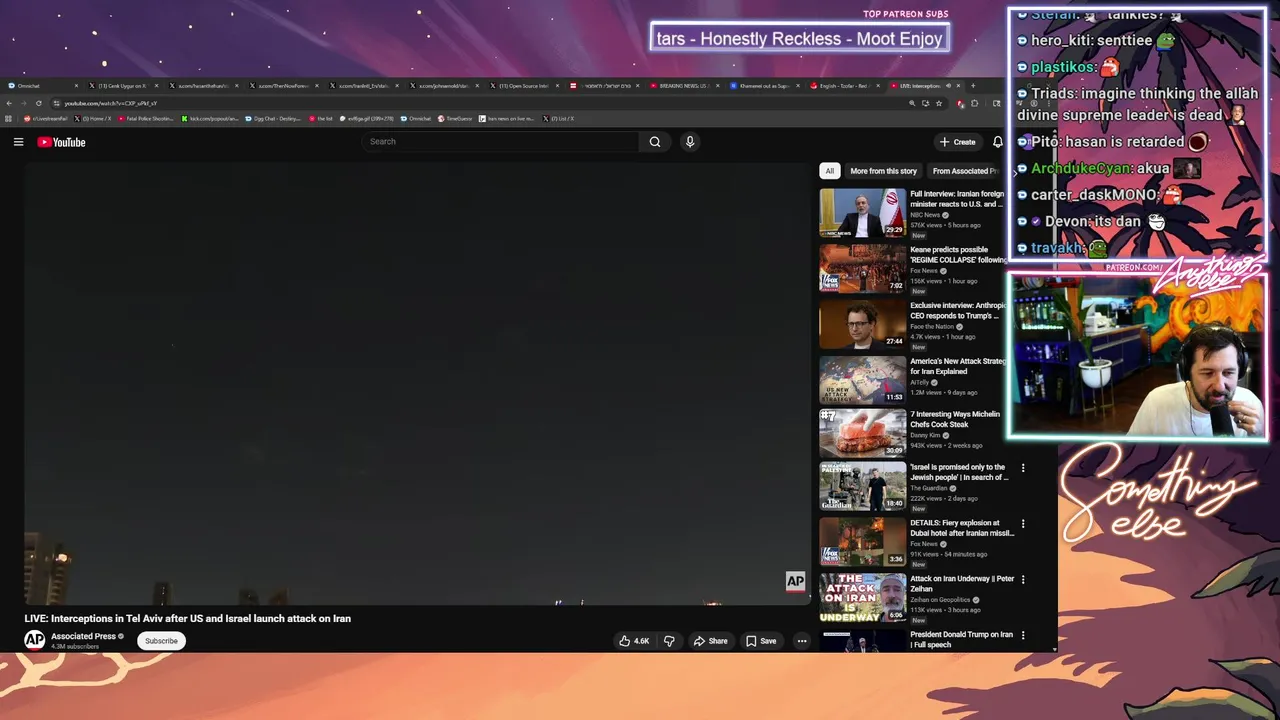
Task: Dislike the video with thumbs down
Action: 669,641
